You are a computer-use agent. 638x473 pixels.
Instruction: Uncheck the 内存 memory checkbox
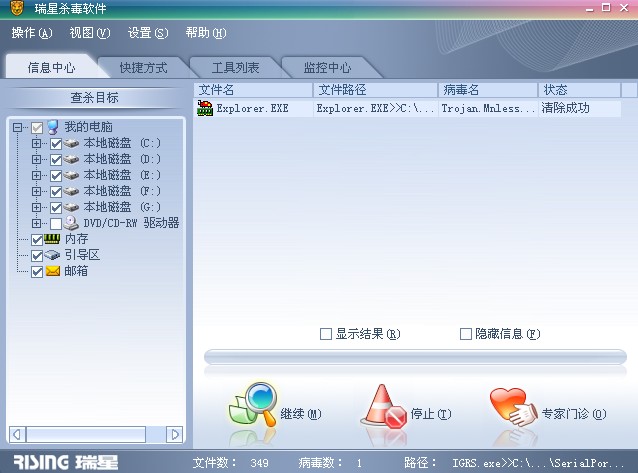pos(37,240)
